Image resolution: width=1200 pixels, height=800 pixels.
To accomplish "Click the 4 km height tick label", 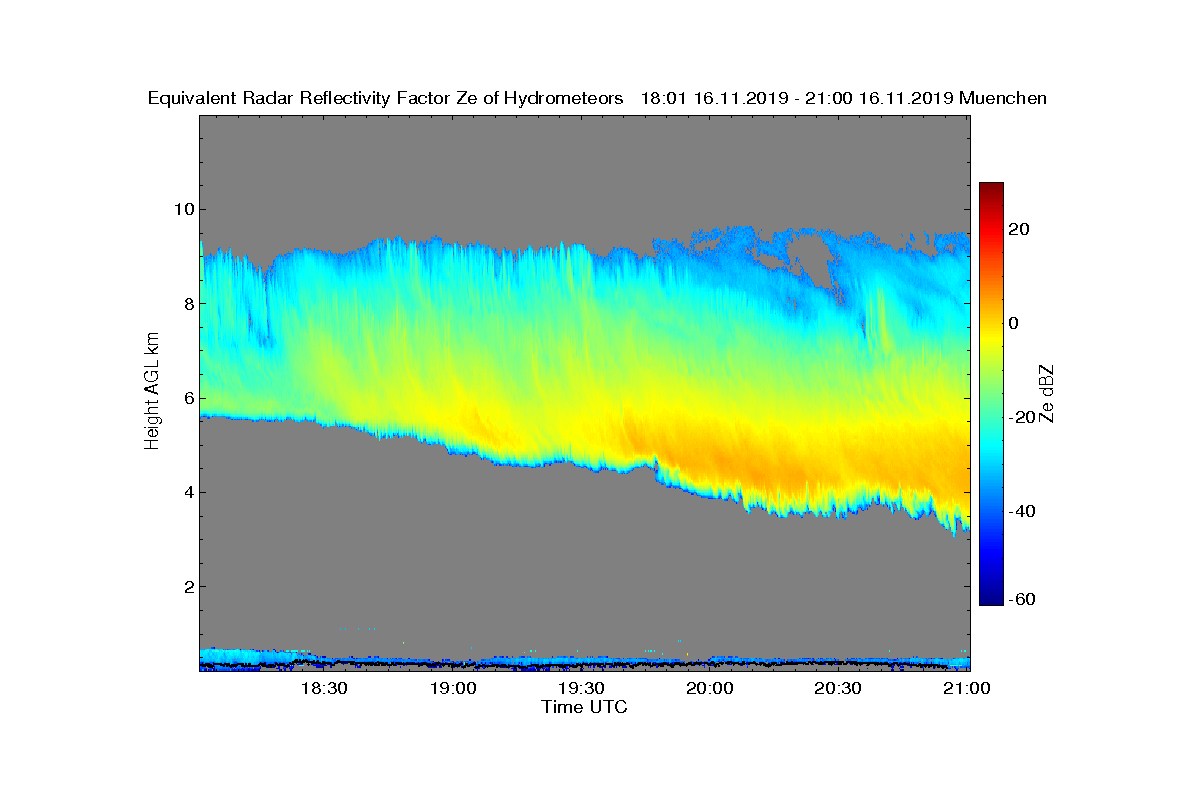I will pos(187,492).
